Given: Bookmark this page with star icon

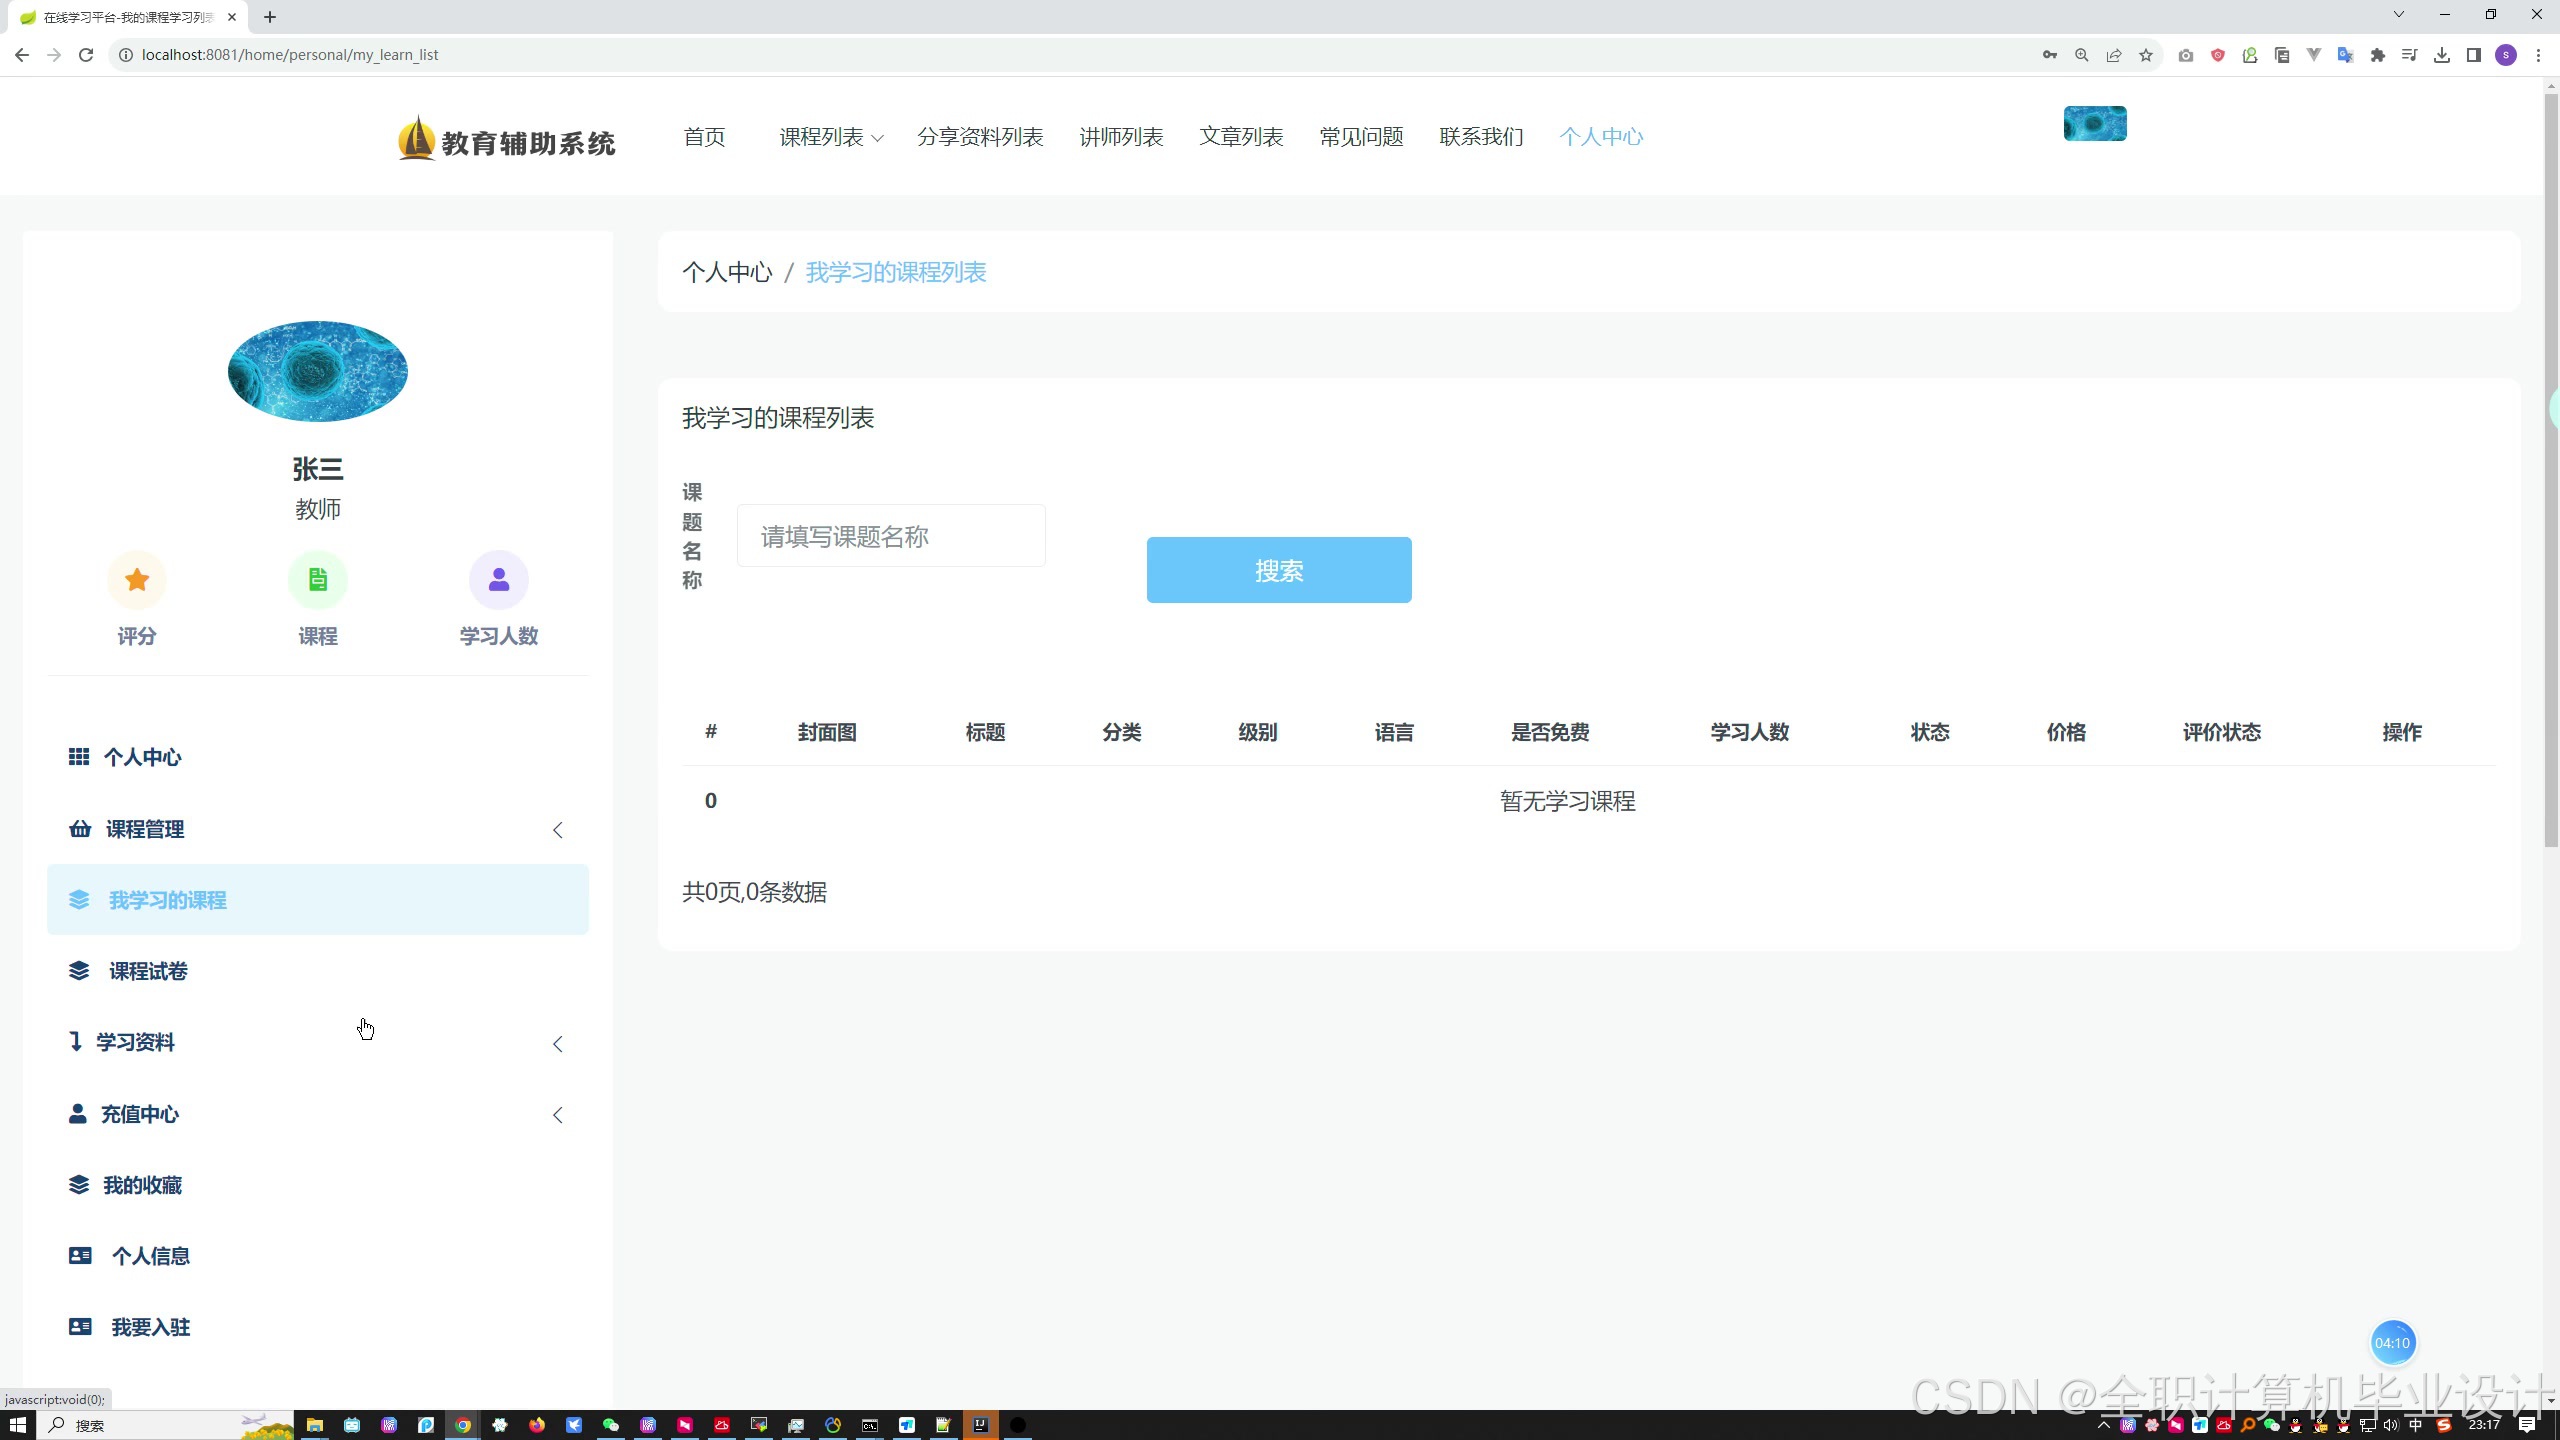Looking at the screenshot, I should coord(2146,55).
